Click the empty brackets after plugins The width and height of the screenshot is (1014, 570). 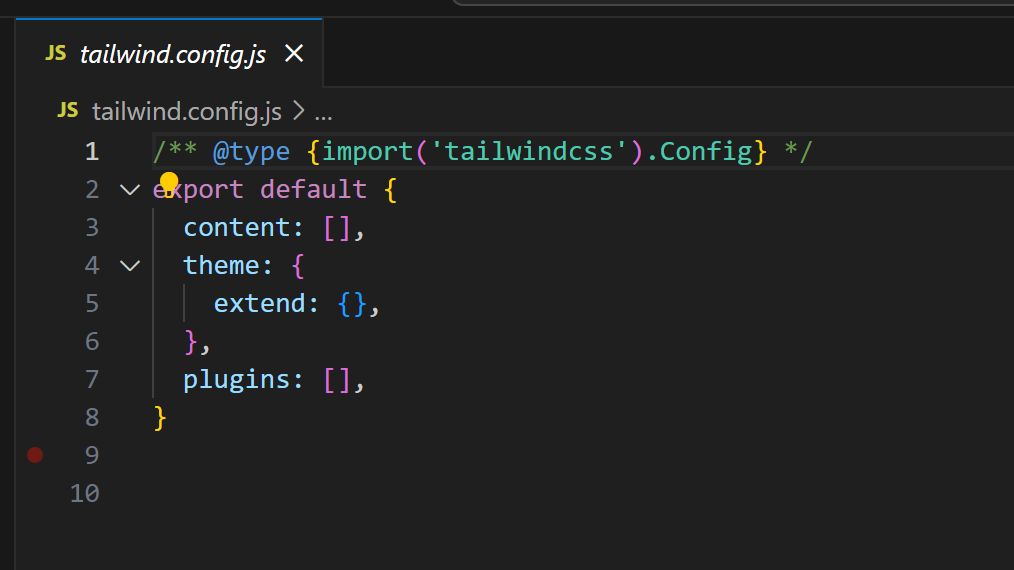(x=337, y=380)
